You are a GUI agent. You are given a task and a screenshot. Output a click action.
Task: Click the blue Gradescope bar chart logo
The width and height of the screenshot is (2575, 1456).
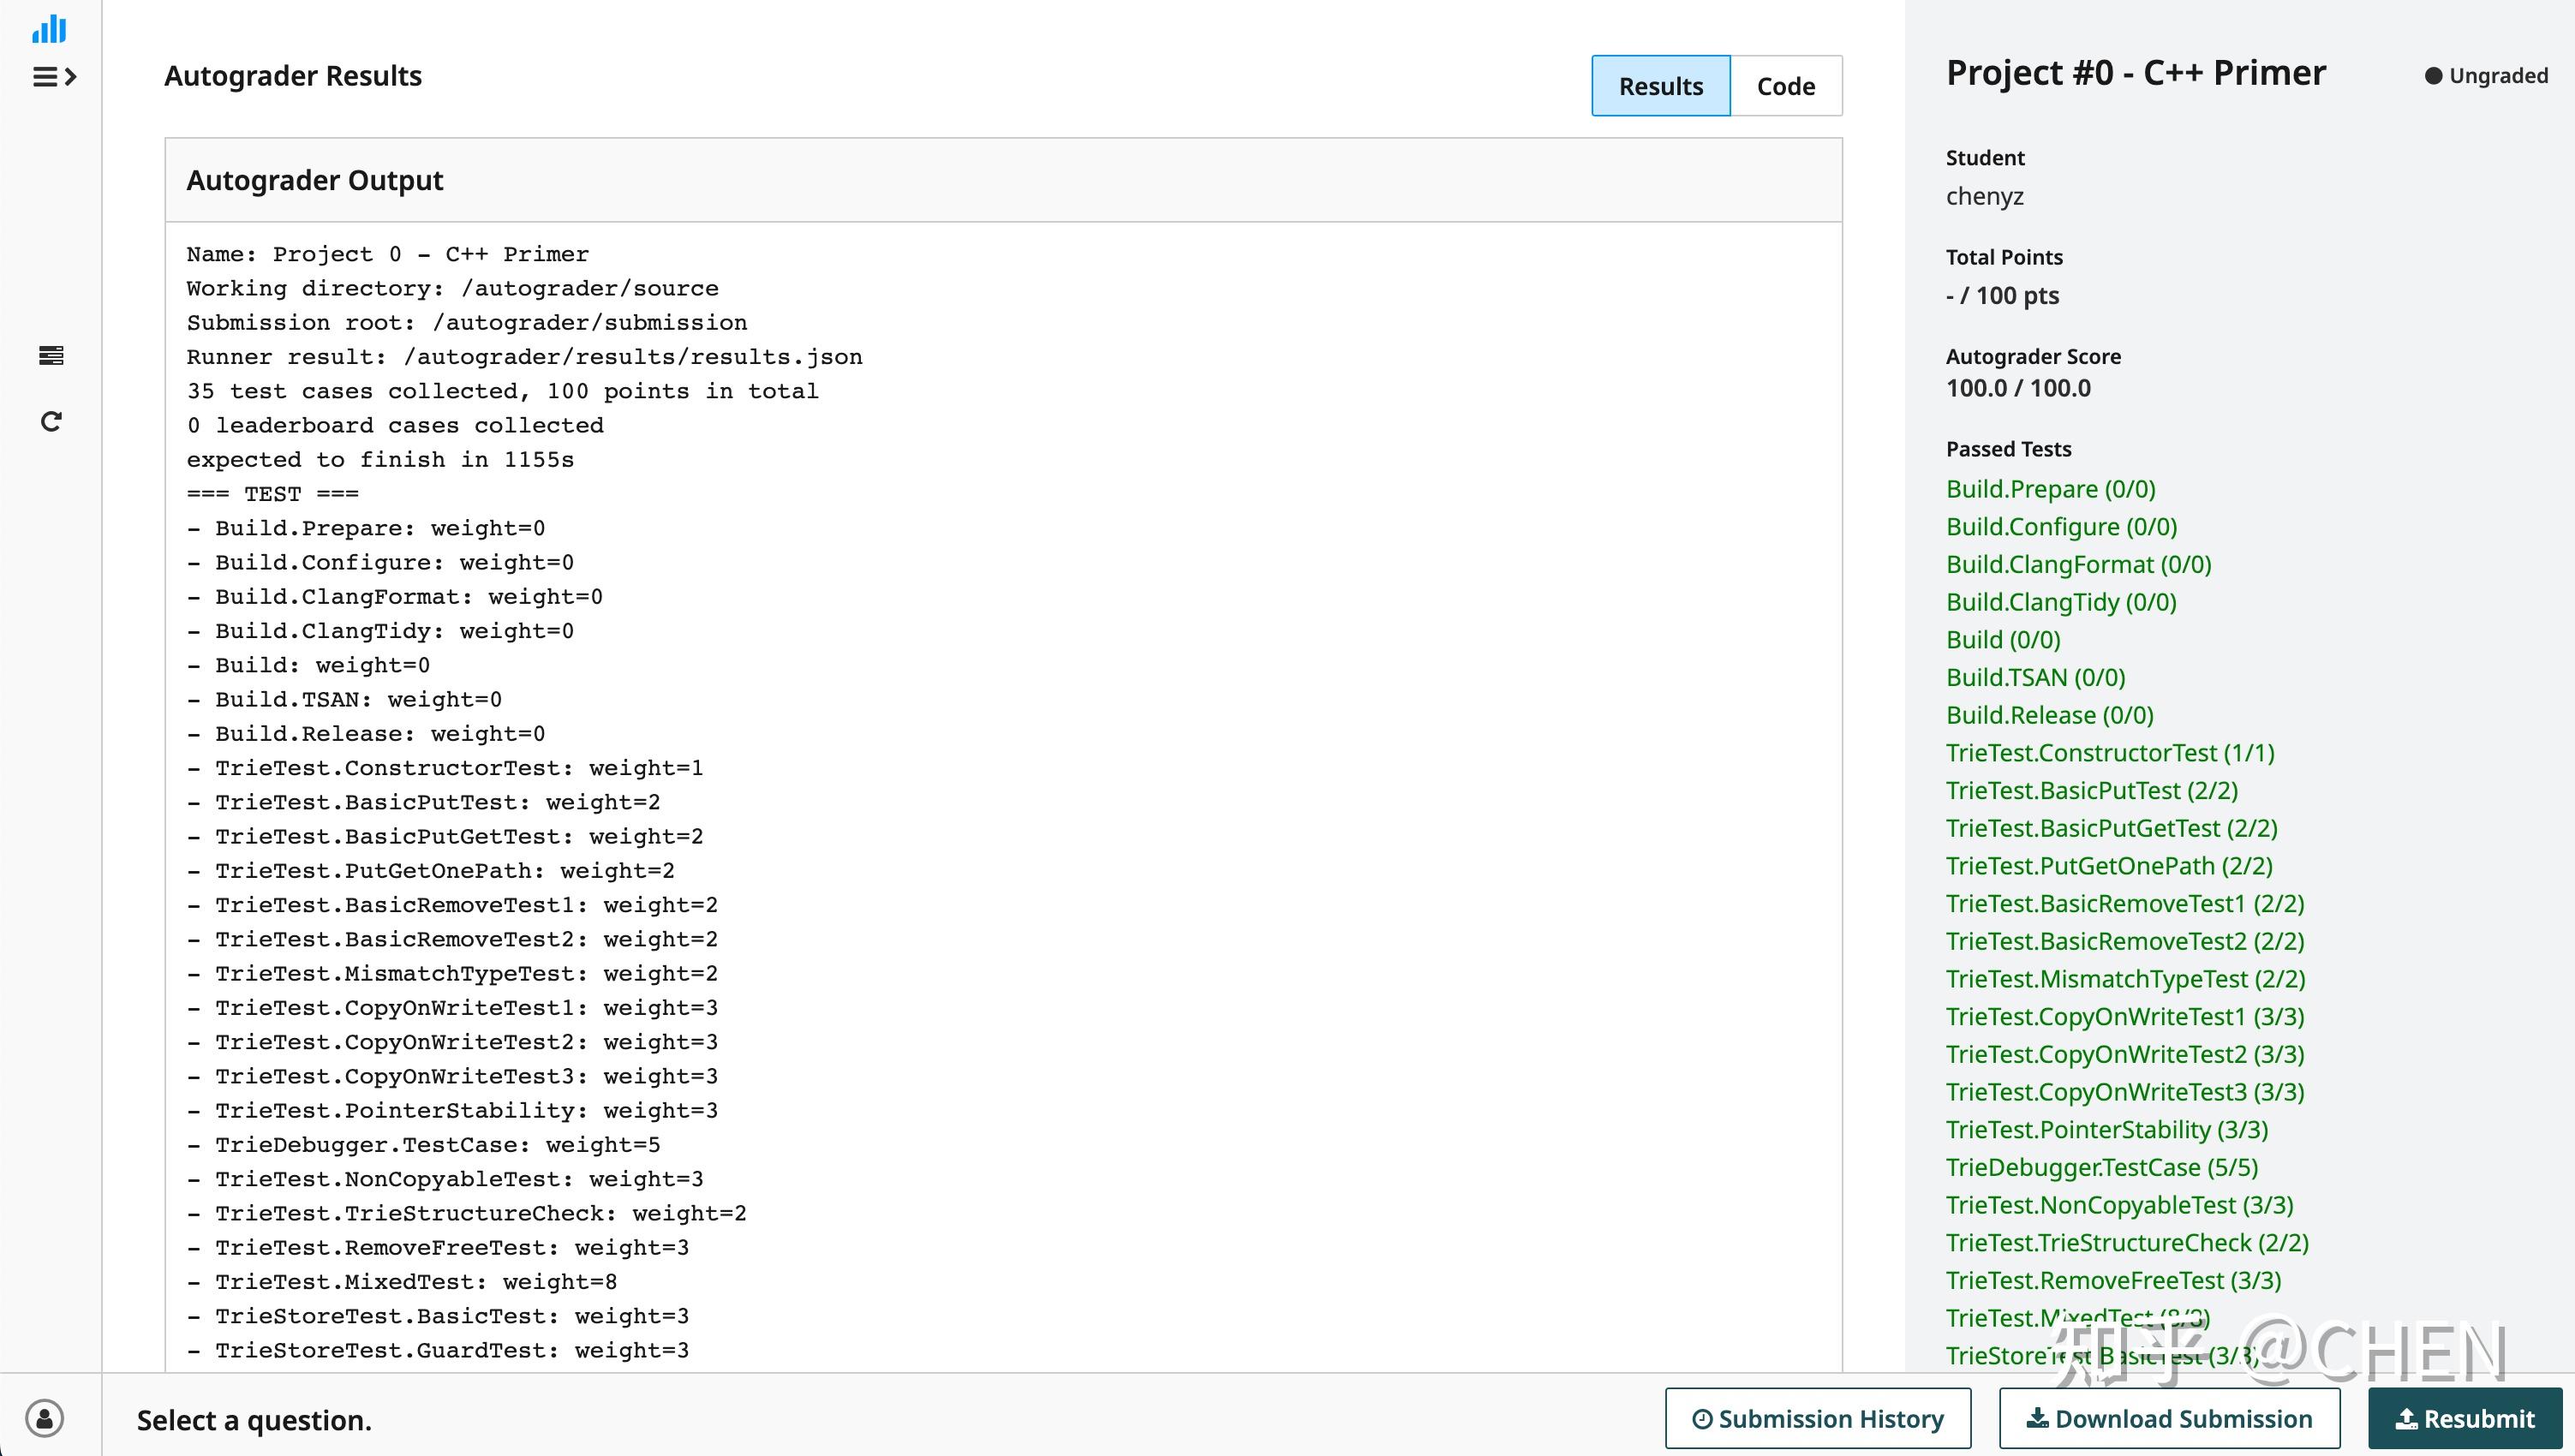(50, 29)
